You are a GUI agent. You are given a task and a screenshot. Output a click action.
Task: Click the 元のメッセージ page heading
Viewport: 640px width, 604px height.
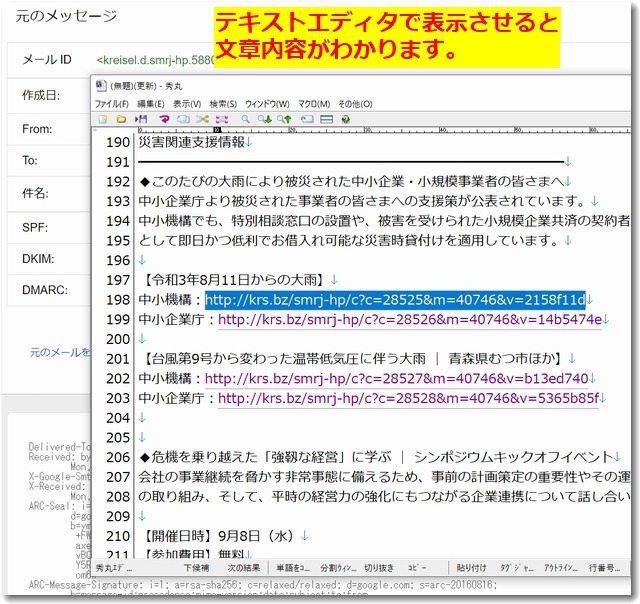[x=66, y=16]
